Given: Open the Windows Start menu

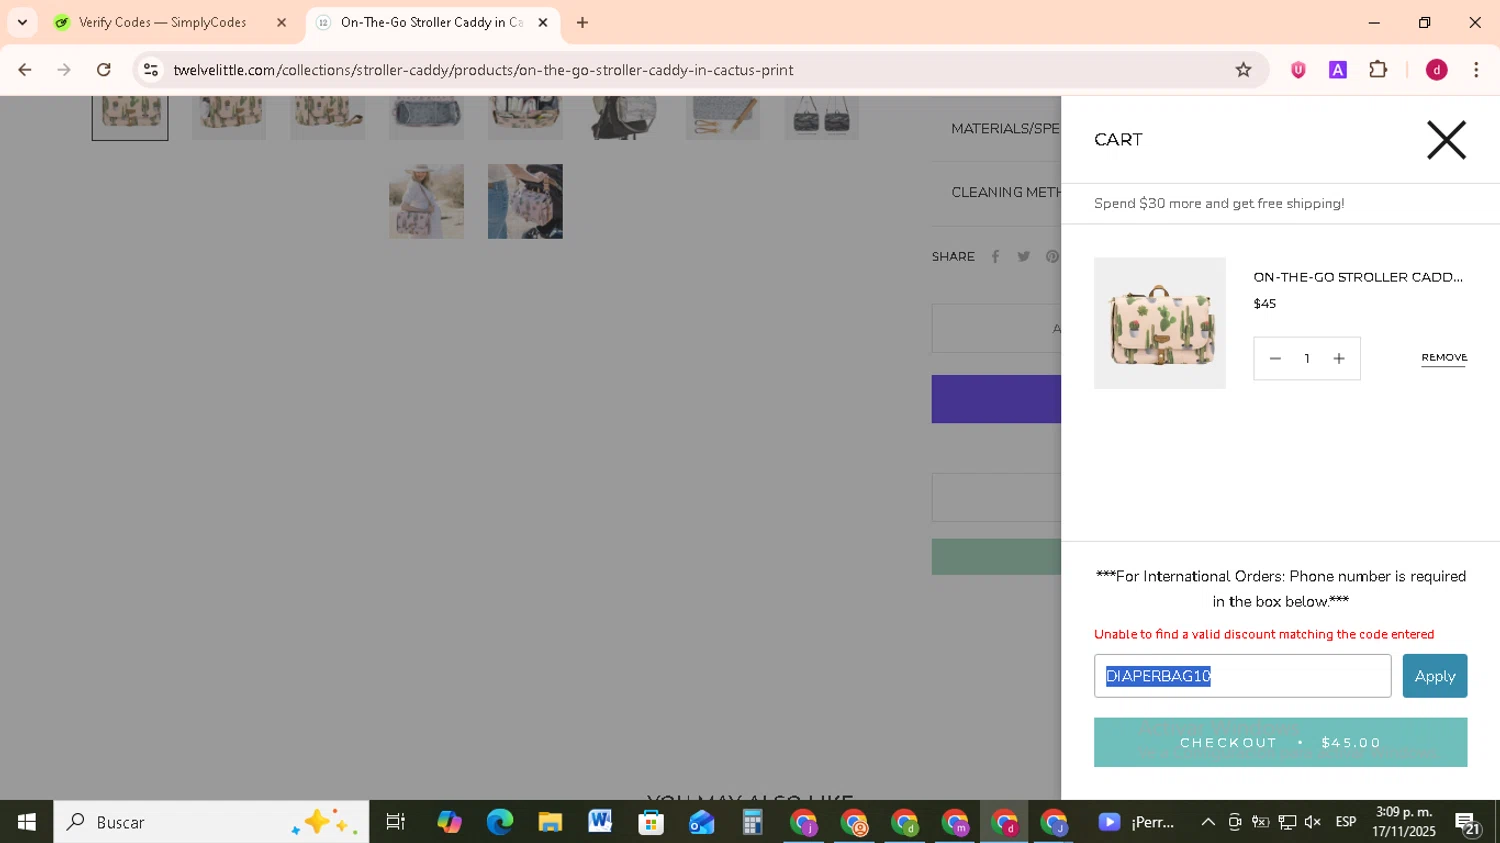Looking at the screenshot, I should (26, 822).
